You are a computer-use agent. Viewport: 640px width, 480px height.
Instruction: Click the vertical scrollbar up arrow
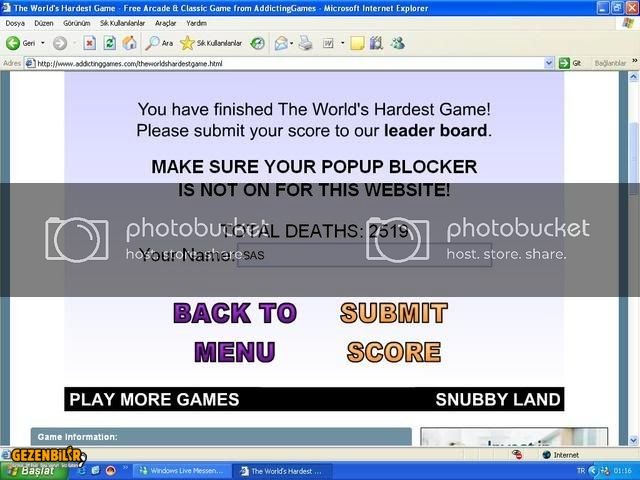(x=633, y=76)
